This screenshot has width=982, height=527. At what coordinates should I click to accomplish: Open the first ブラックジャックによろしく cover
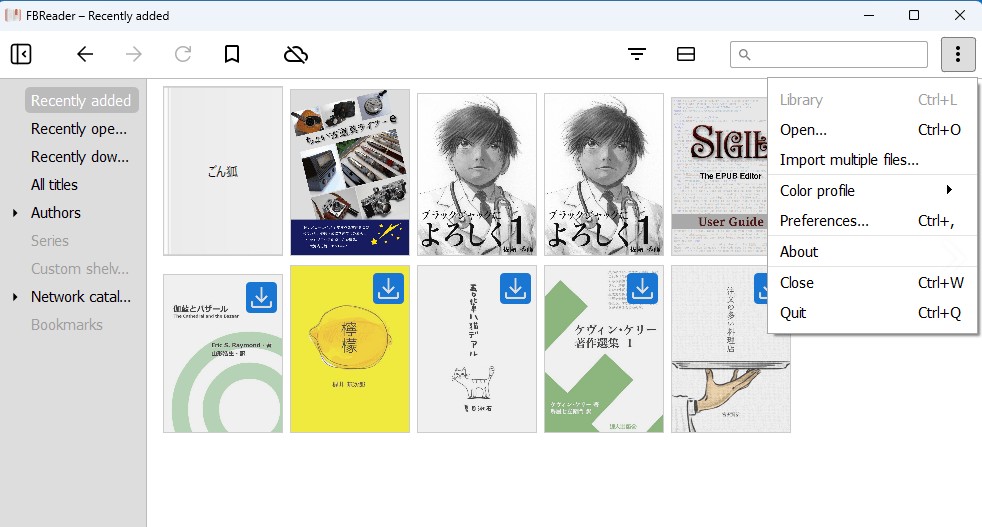(x=477, y=174)
